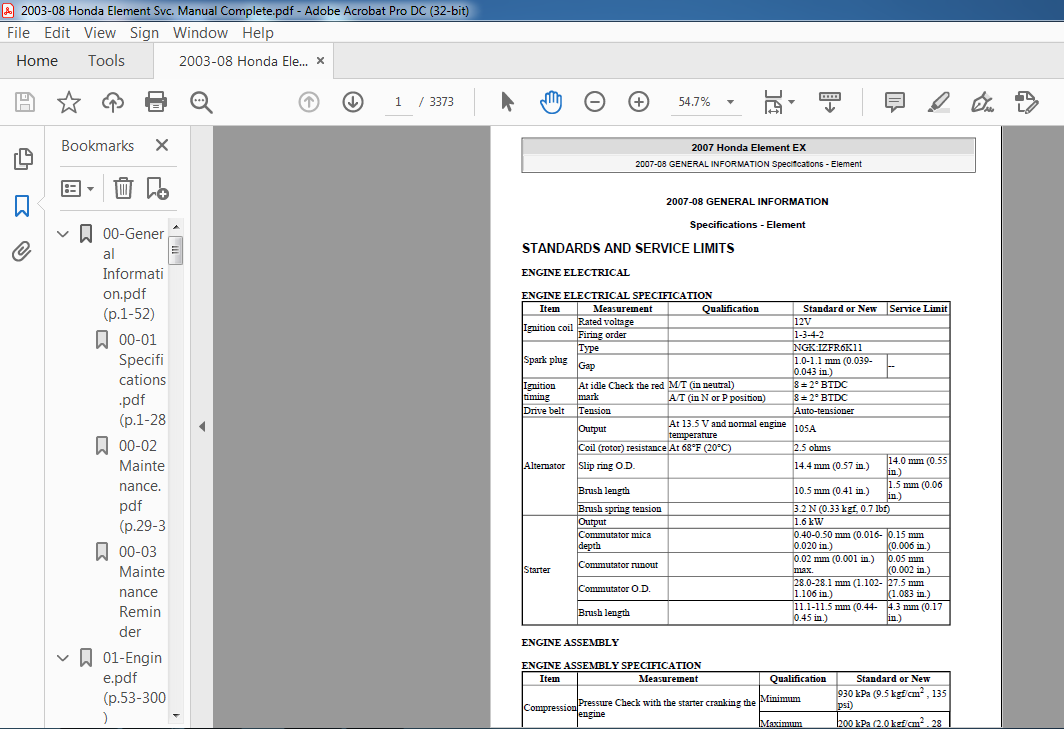Click the ENGINE ASSEMBLY heading text

[570, 643]
